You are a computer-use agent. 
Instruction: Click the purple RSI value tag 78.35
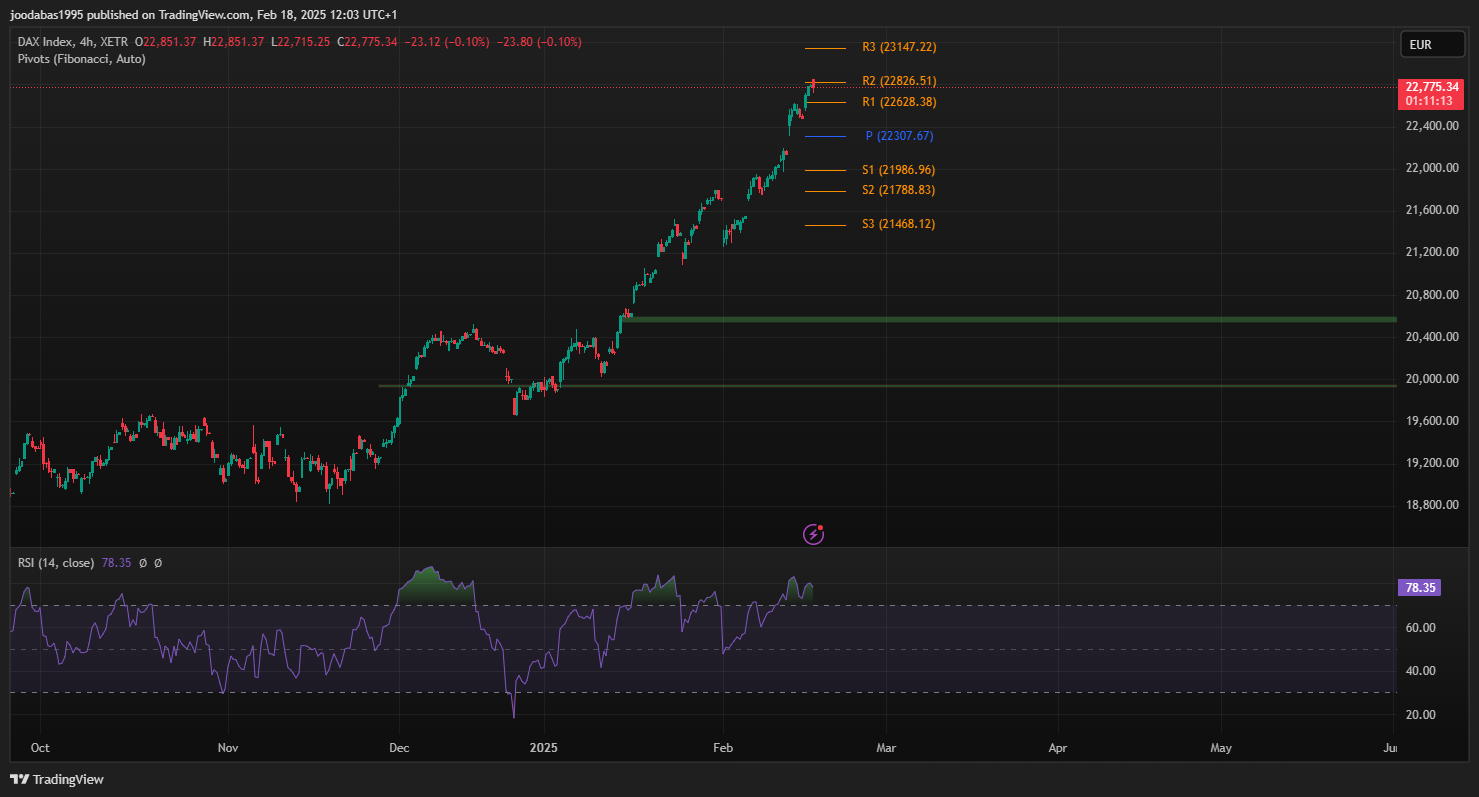tap(1419, 588)
